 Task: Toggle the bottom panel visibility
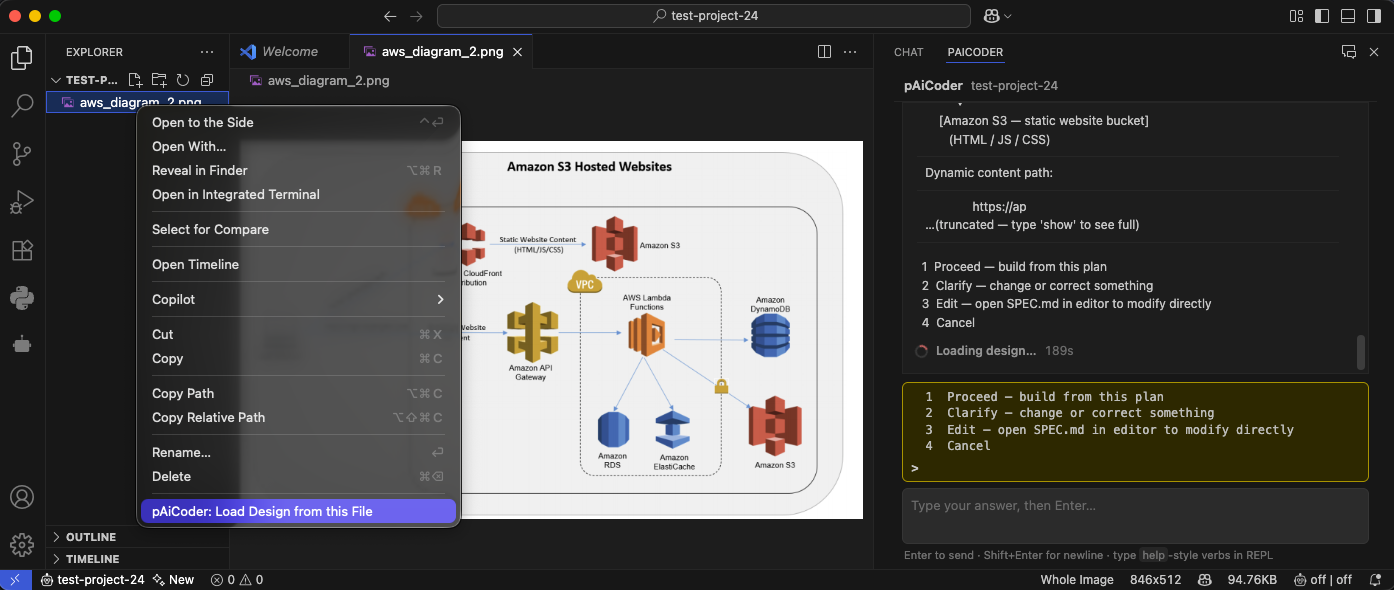point(1347,16)
